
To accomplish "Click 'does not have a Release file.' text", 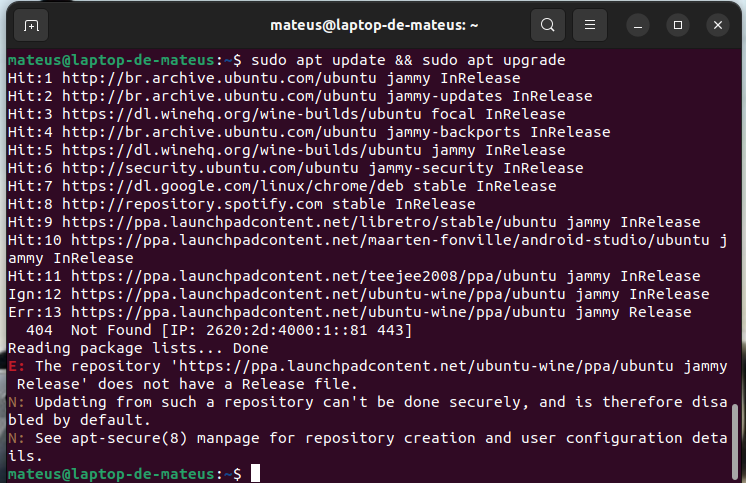I will [x=227, y=384].
